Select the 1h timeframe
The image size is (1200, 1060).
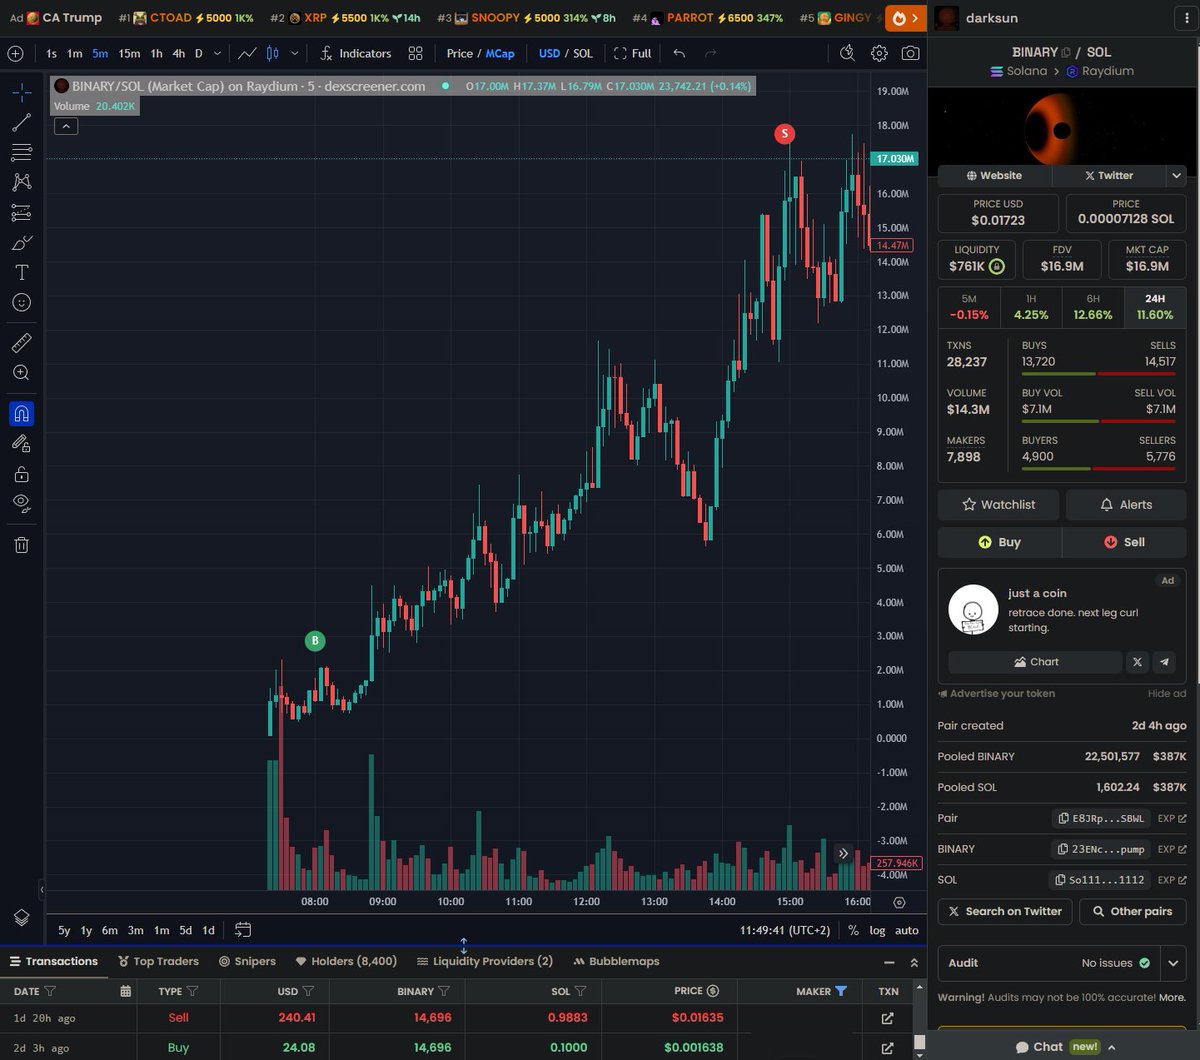pyautogui.click(x=157, y=53)
